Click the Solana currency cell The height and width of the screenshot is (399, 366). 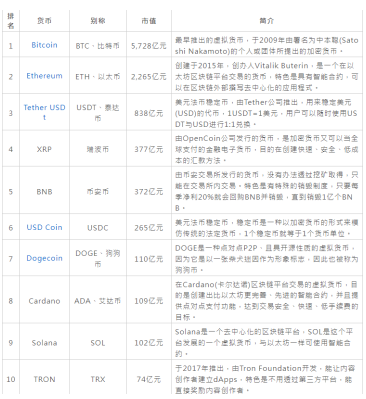[44, 343]
